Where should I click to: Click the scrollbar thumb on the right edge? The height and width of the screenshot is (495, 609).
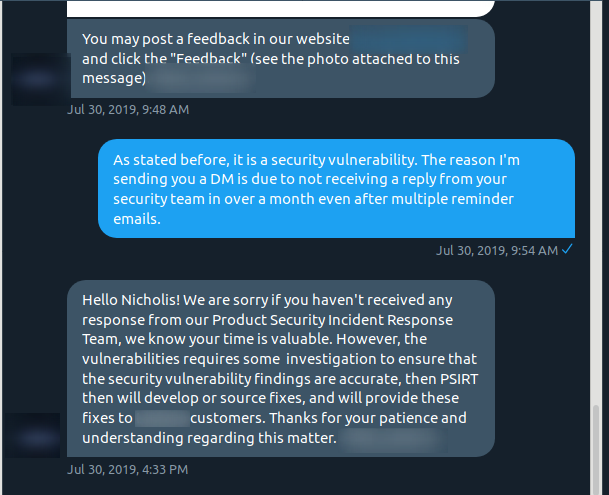pyautogui.click(x=595, y=450)
